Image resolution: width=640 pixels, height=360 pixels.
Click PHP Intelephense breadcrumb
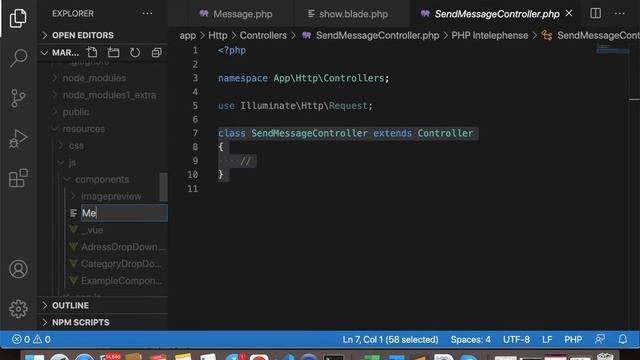[489, 36]
